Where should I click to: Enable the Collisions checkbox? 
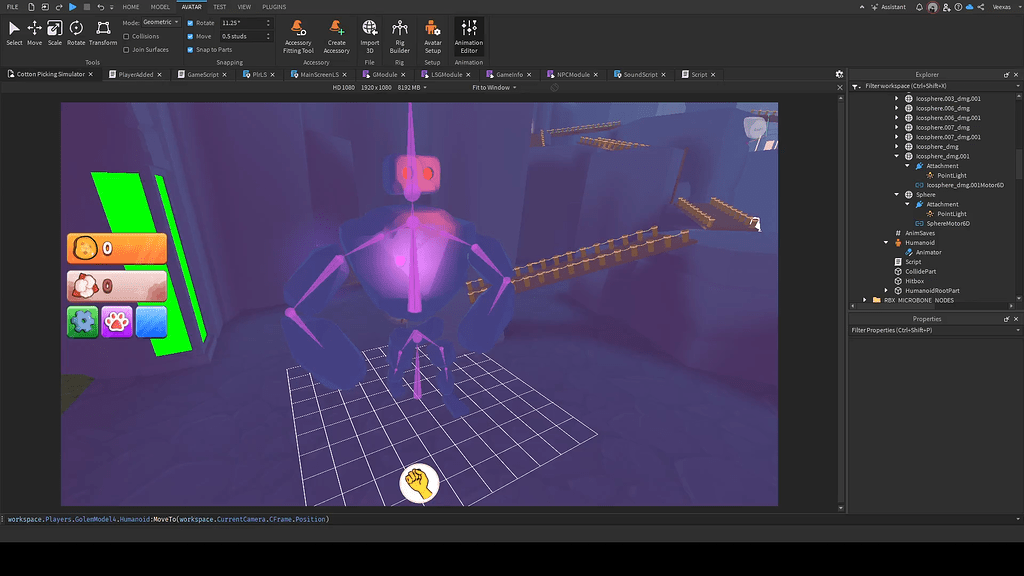pyautogui.click(x=126, y=36)
